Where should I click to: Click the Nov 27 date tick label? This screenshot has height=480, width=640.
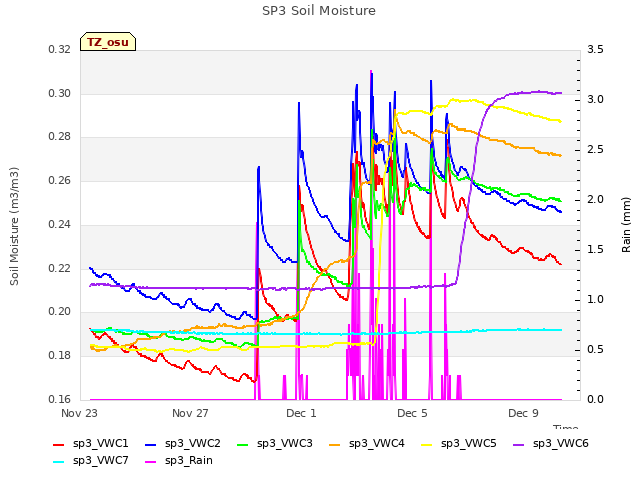click(190, 413)
